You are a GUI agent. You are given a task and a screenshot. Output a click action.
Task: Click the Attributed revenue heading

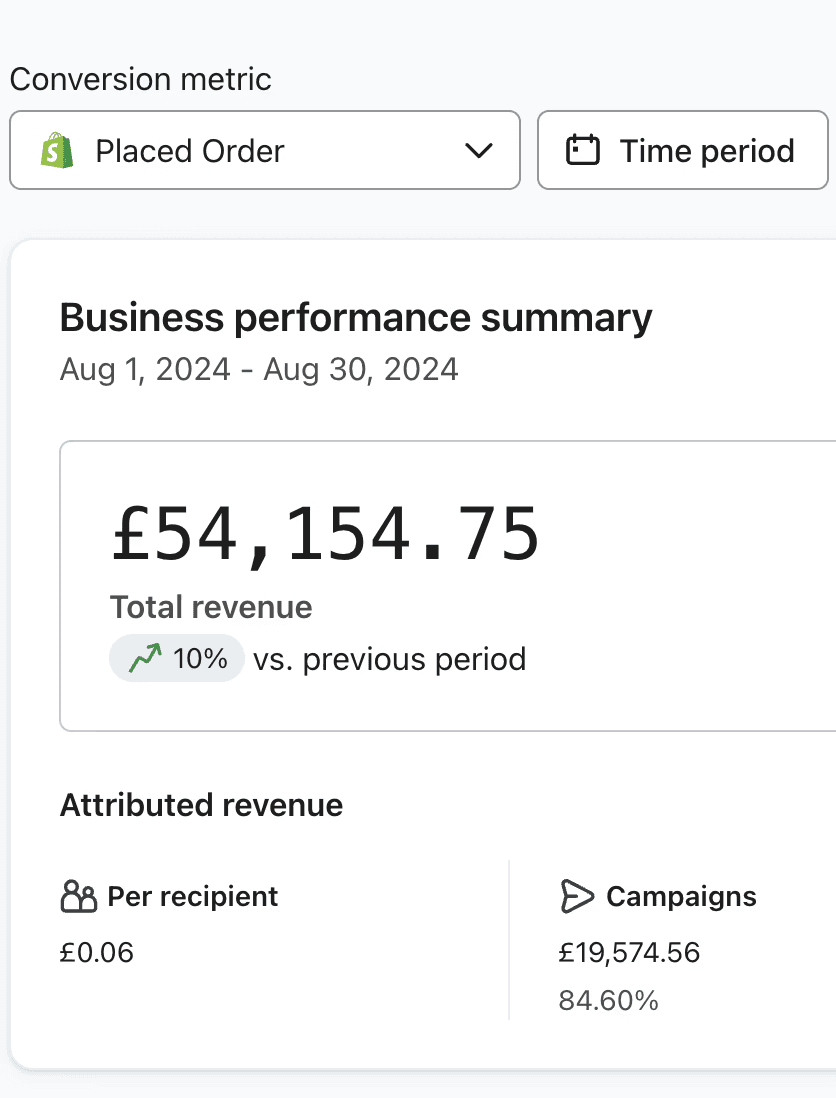(202, 805)
